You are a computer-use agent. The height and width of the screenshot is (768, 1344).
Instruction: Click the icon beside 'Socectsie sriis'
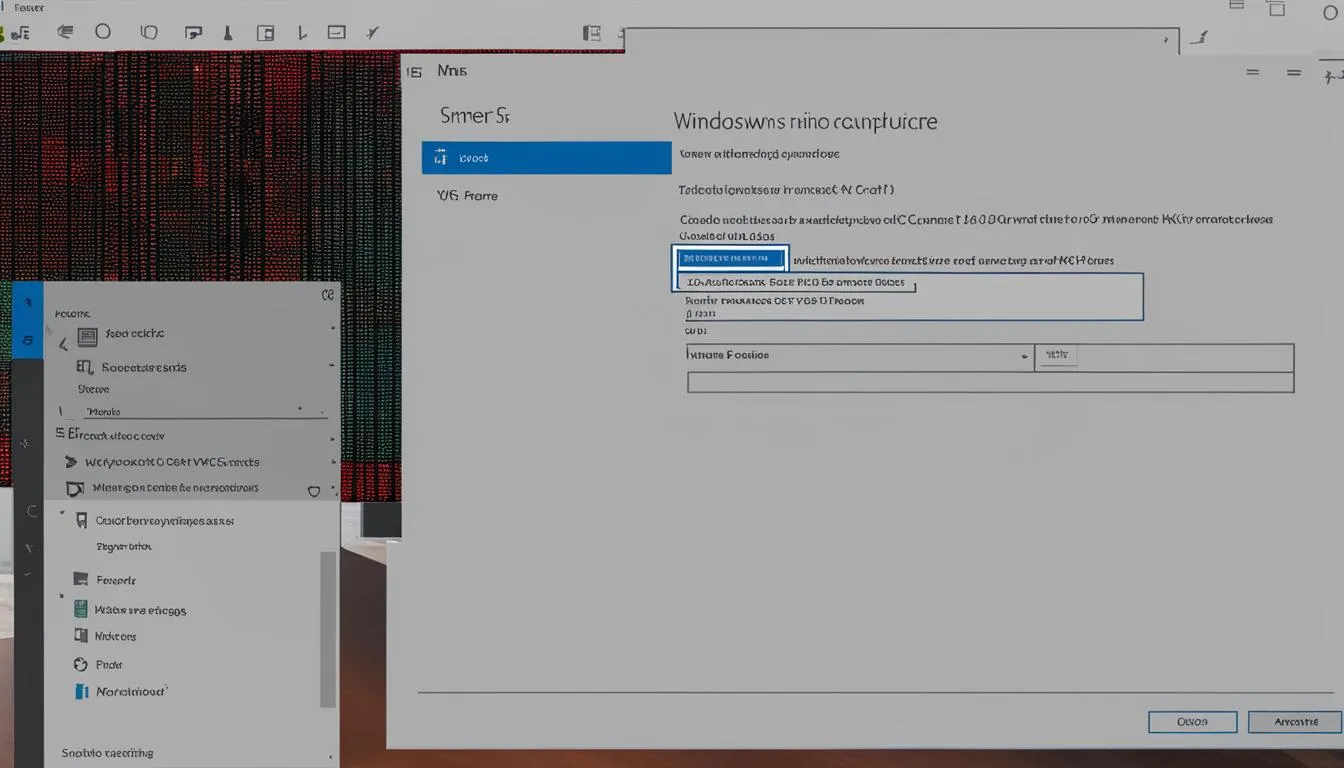[x=85, y=368]
